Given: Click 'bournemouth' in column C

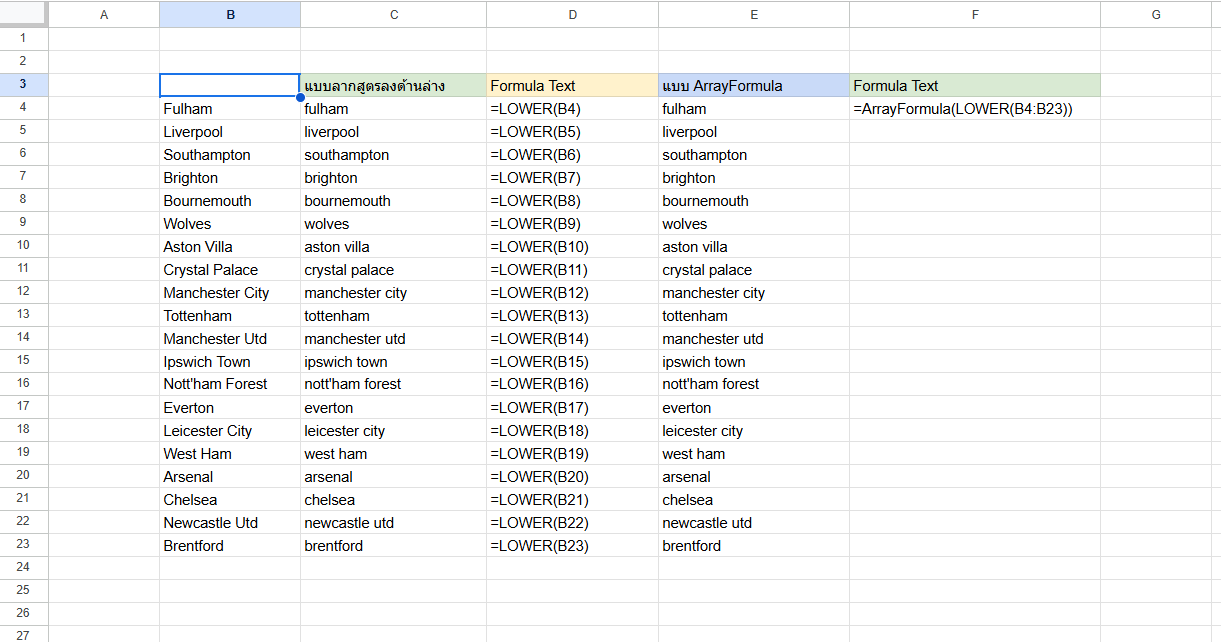Looking at the screenshot, I should coord(394,200).
